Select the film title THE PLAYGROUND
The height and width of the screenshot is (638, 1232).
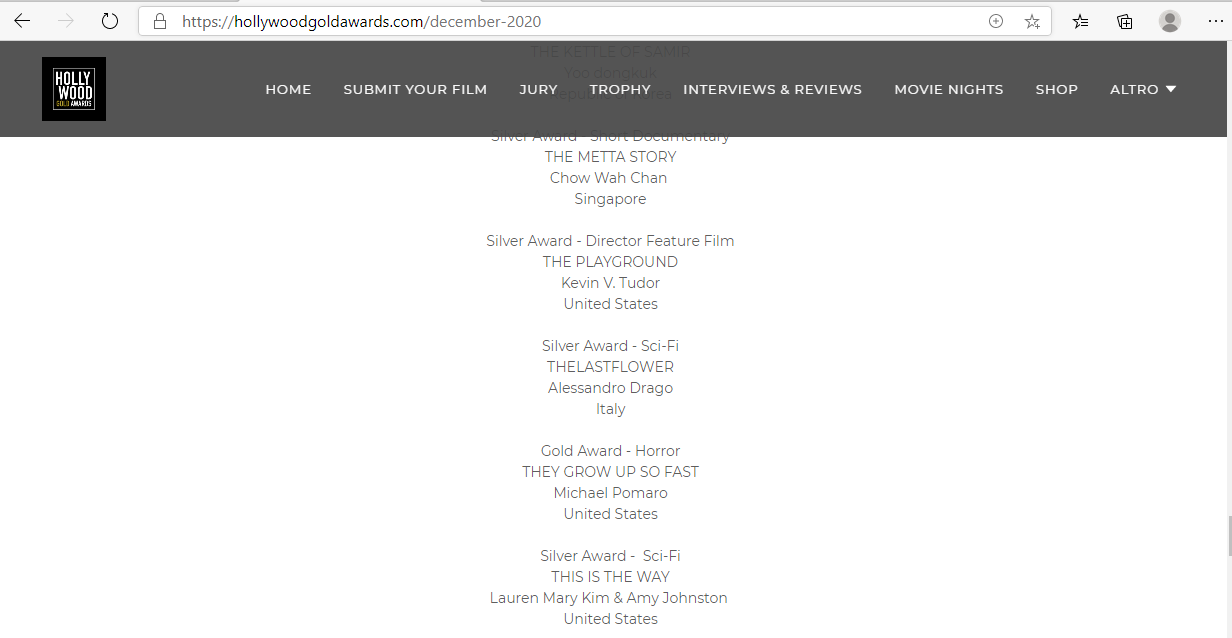[610, 262]
